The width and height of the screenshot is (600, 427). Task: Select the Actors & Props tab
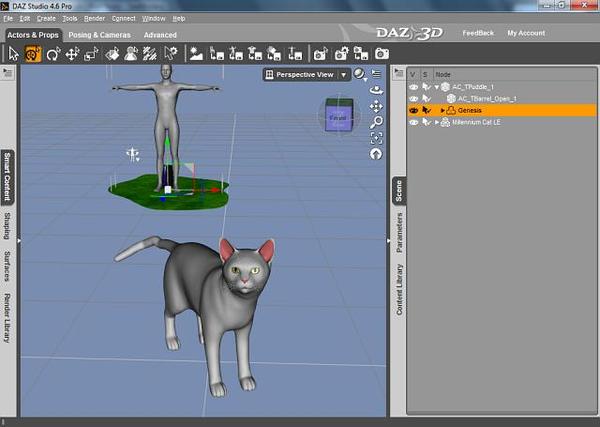click(x=33, y=35)
